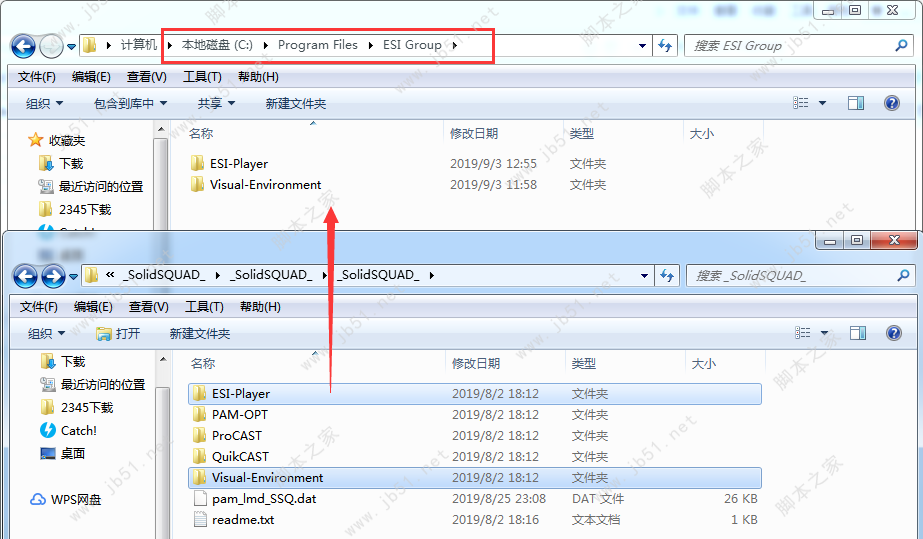Viewport: 923px width, 539px height.
Task: Click Back arrow in _SolidSQUAD_ window
Action: pos(25,276)
